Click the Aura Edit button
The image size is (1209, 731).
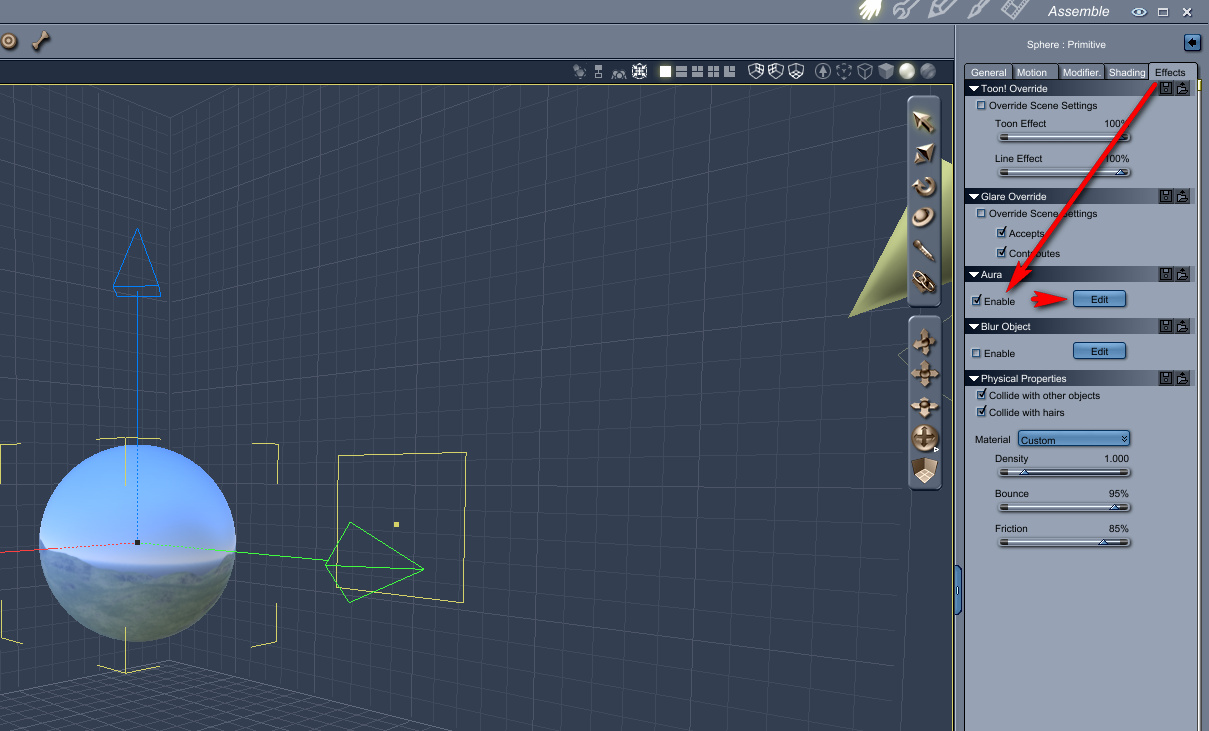click(x=1099, y=299)
